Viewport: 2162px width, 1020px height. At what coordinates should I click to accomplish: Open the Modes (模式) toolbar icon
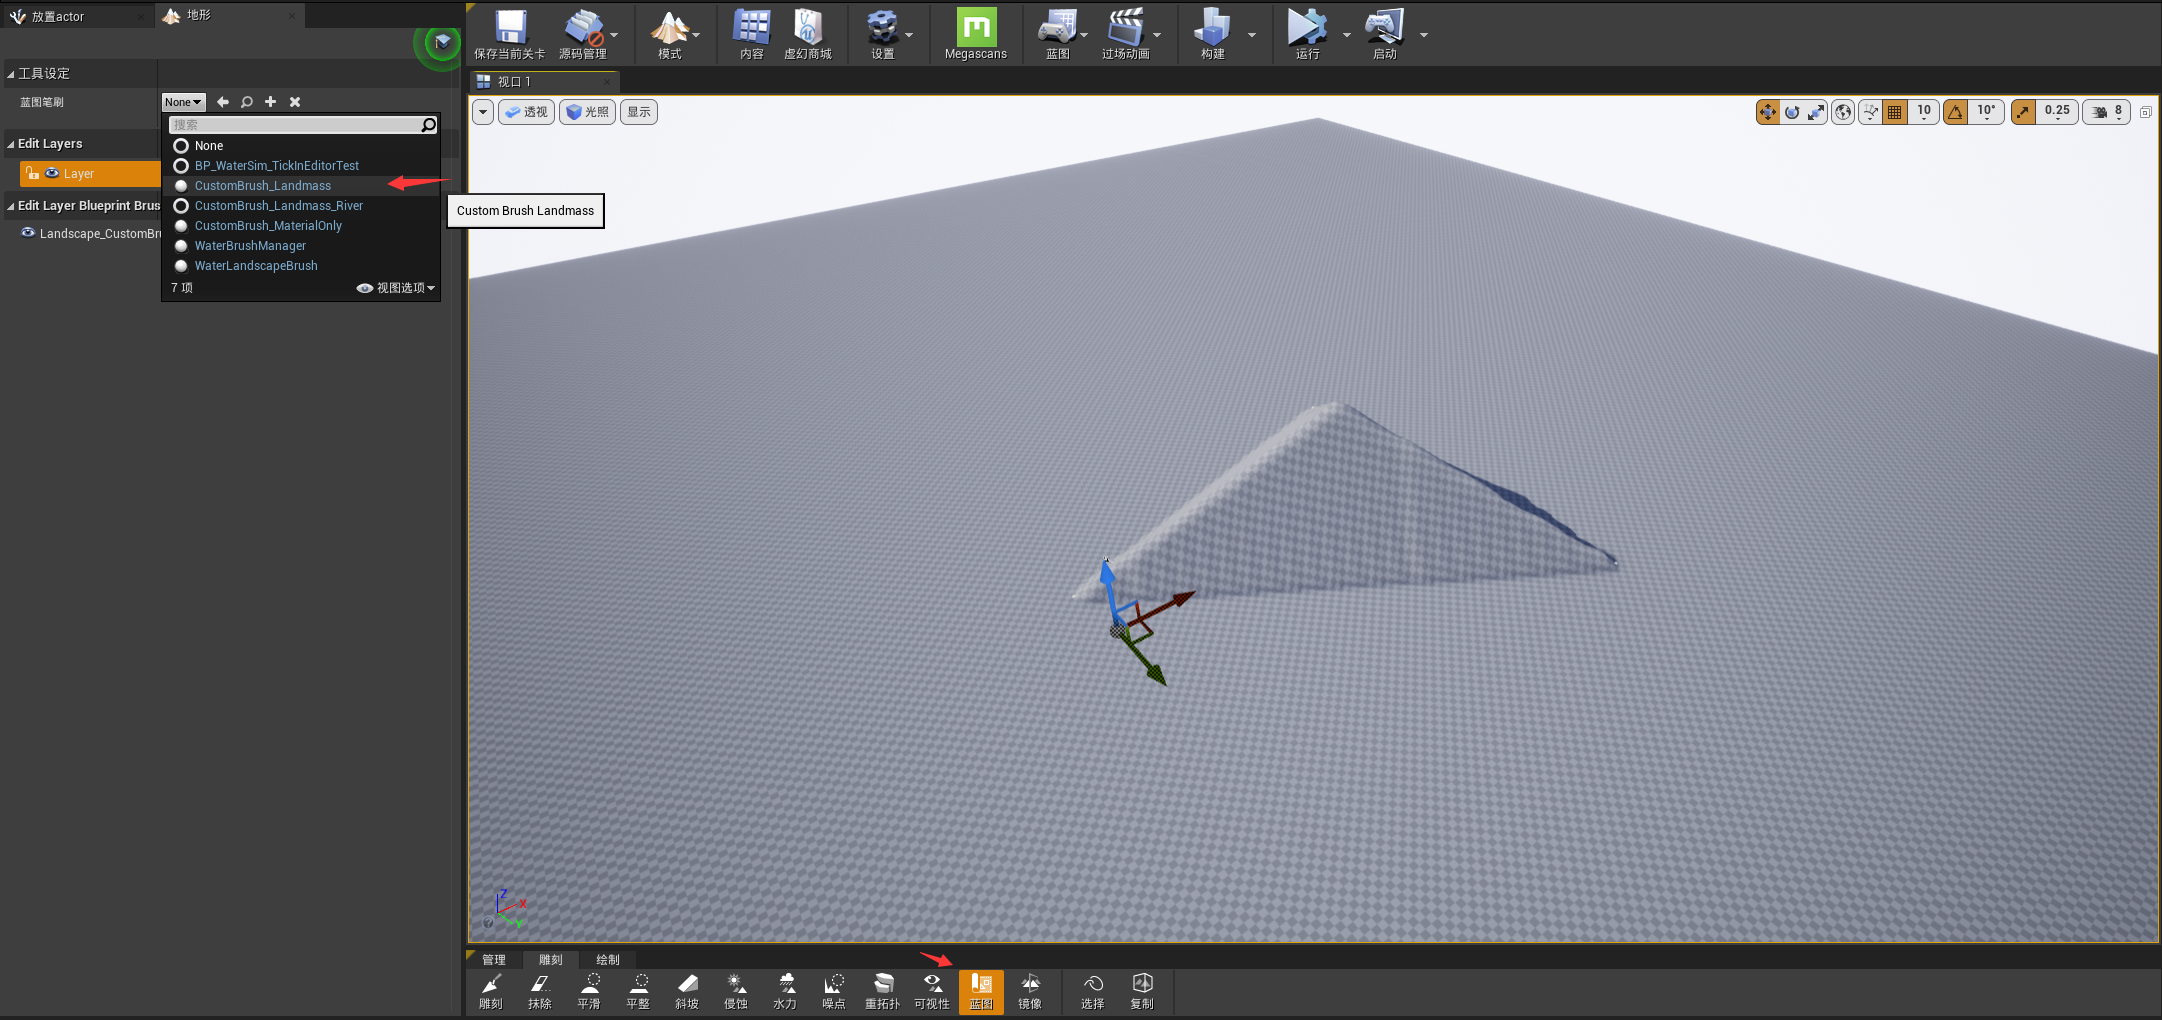click(x=670, y=34)
